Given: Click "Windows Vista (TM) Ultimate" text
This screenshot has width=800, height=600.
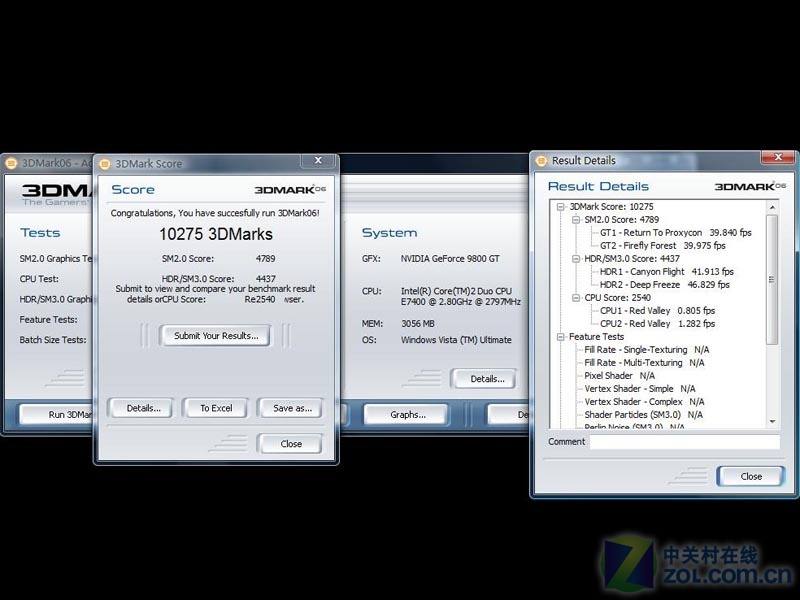Looking at the screenshot, I should click(456, 340).
